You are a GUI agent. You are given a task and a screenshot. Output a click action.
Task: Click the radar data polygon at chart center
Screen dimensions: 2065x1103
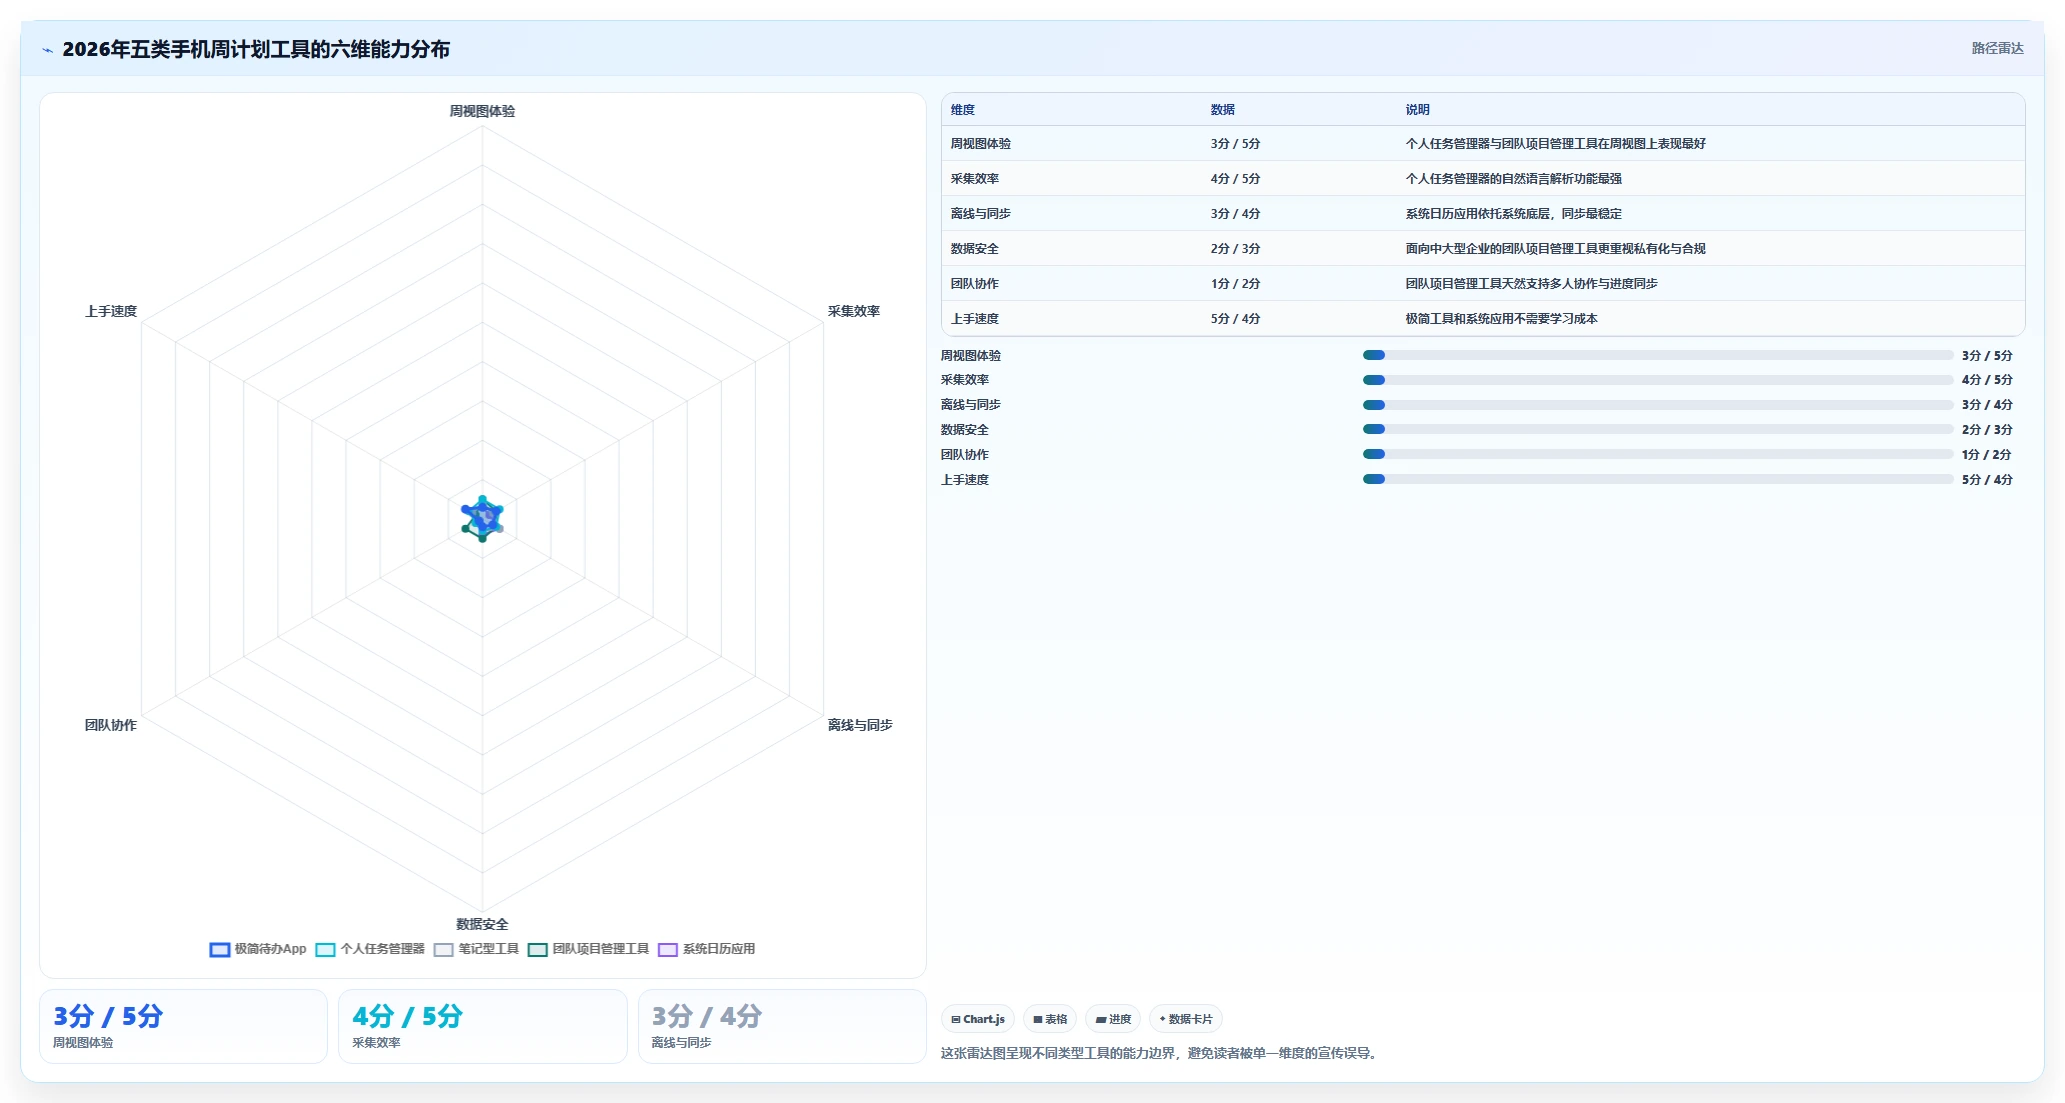[x=482, y=518]
